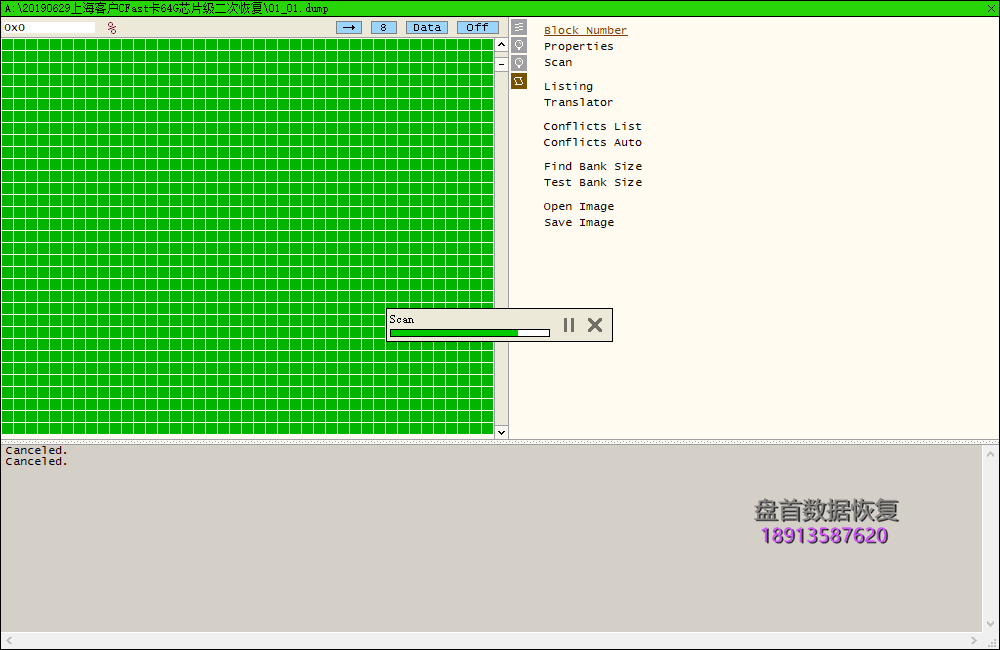Click the horizontal scrollbar right arrow
This screenshot has width=1000, height=650.
[974, 640]
